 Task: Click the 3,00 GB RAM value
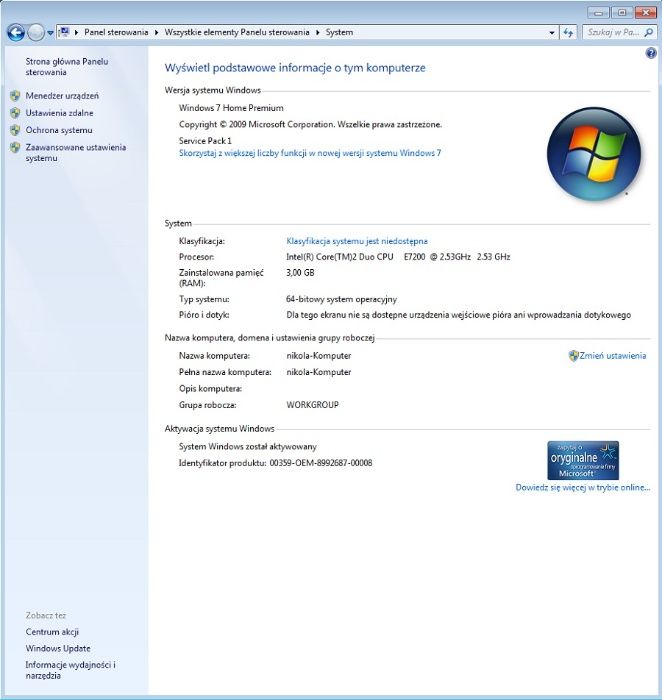pos(300,272)
